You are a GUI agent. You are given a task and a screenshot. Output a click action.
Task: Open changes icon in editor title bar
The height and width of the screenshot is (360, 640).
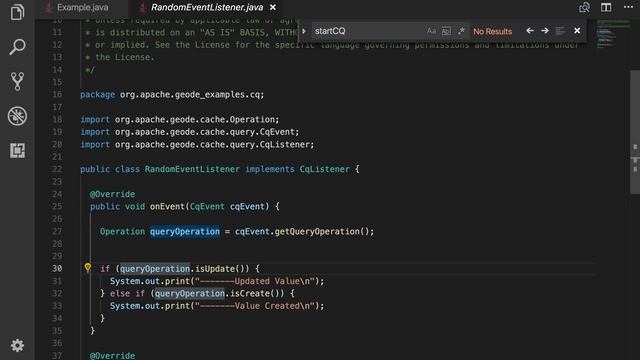[584, 7]
